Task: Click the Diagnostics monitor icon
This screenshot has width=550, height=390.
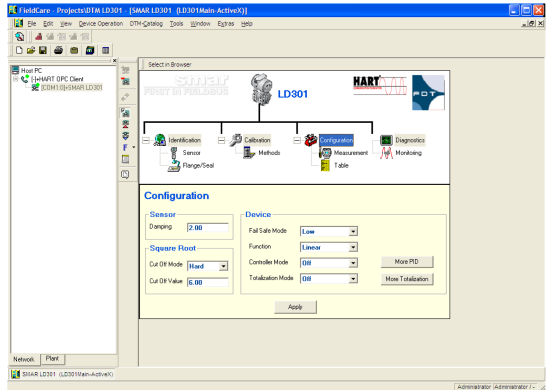Action: coord(386,140)
